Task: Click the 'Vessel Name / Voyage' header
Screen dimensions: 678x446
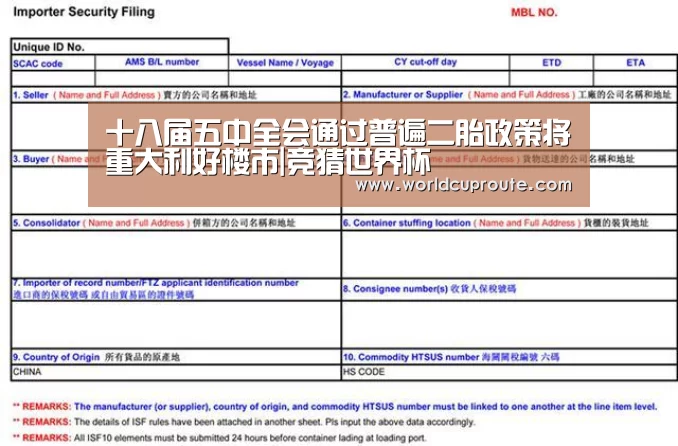Action: 285,63
